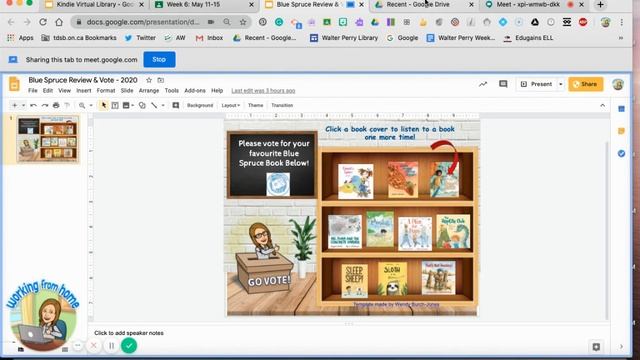Image resolution: width=640 pixels, height=360 pixels.
Task: Open the Last edit was 3 hours ago link
Action: coord(263,91)
